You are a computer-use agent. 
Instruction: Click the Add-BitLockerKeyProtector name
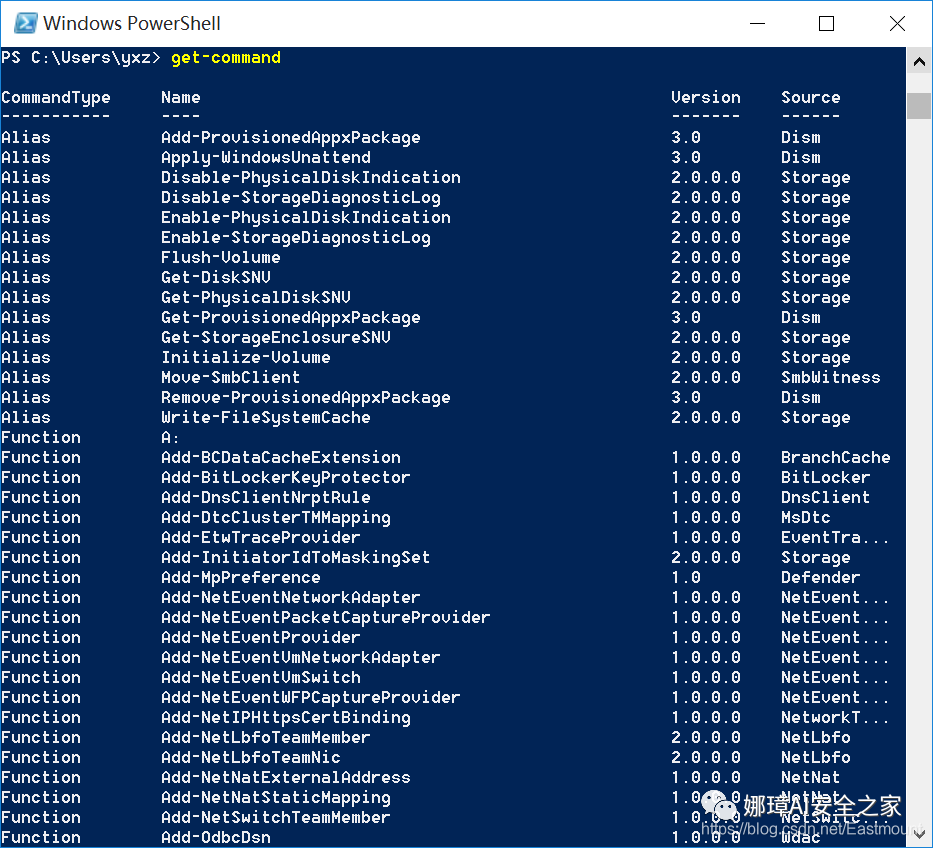286,477
